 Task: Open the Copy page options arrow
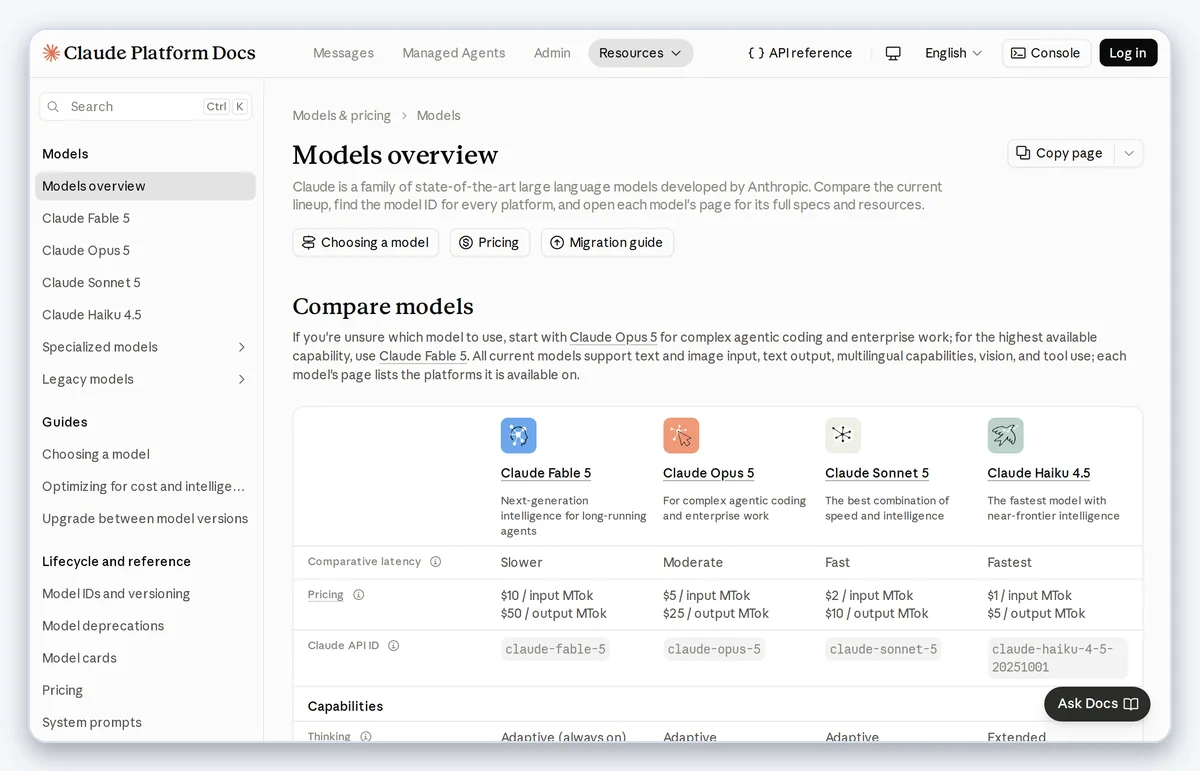tap(1129, 153)
